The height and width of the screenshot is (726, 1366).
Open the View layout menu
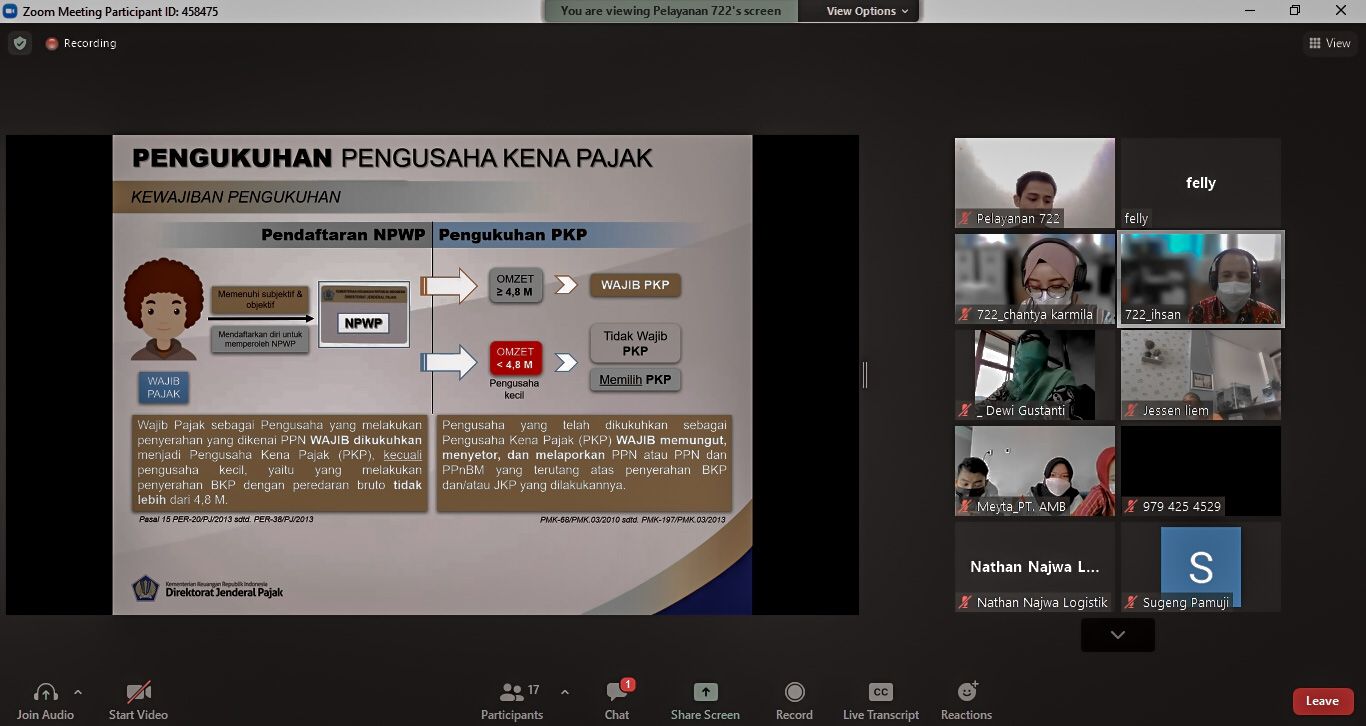point(1329,43)
